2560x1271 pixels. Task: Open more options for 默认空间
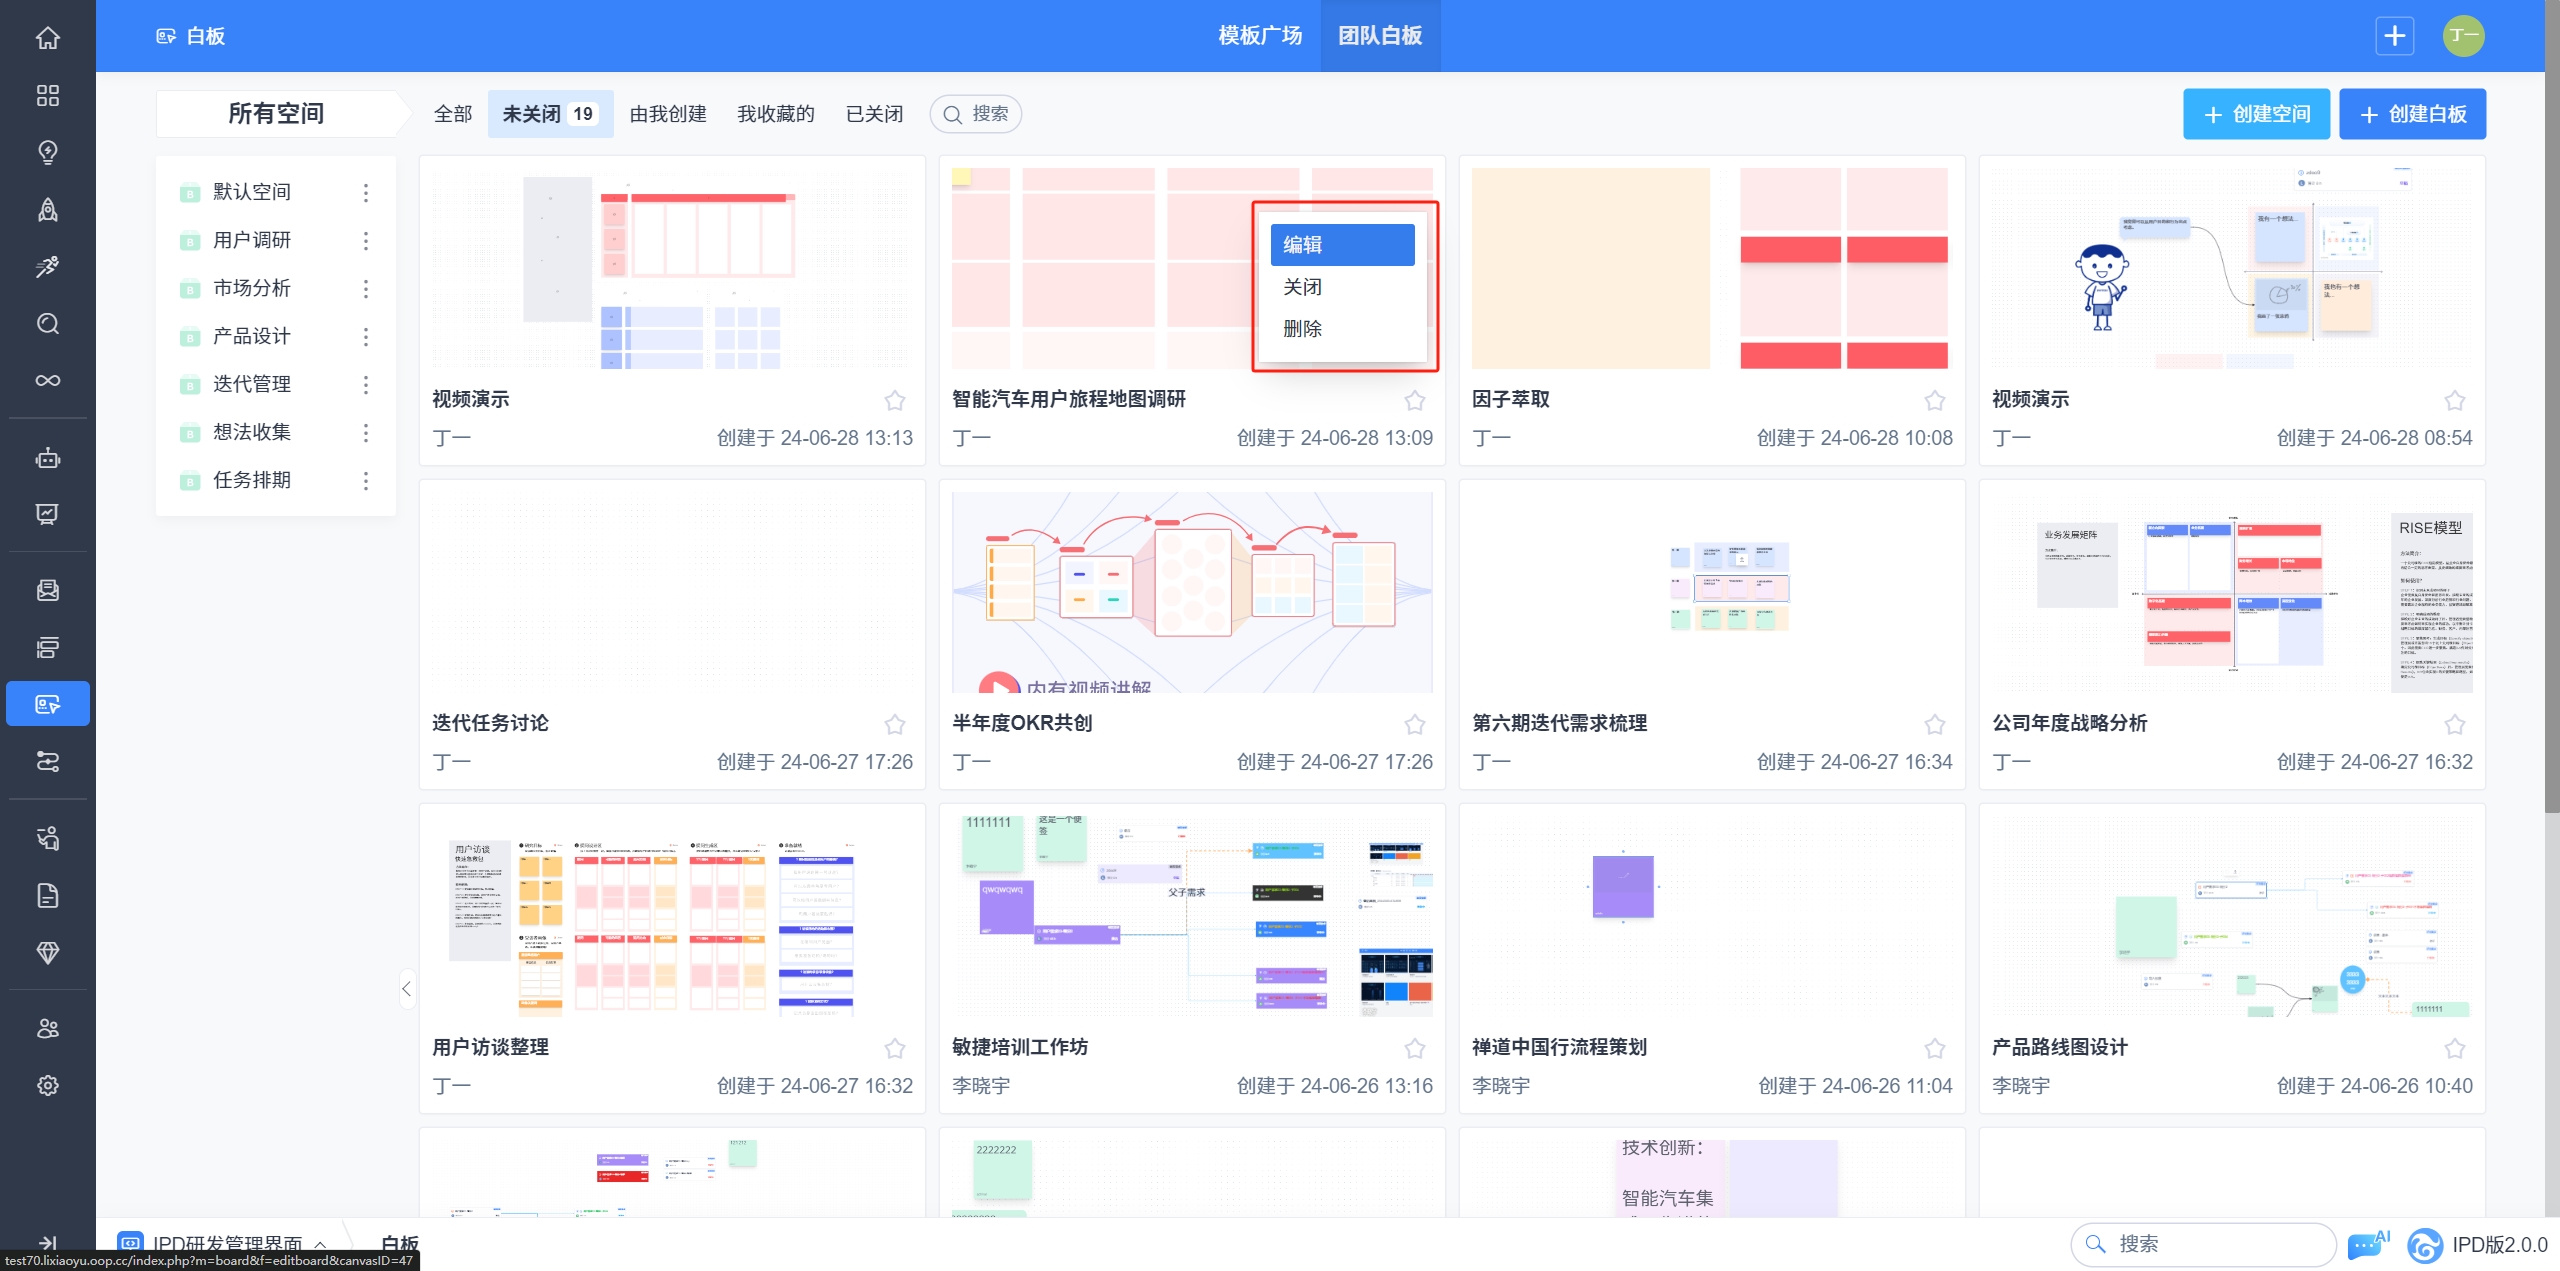366,192
